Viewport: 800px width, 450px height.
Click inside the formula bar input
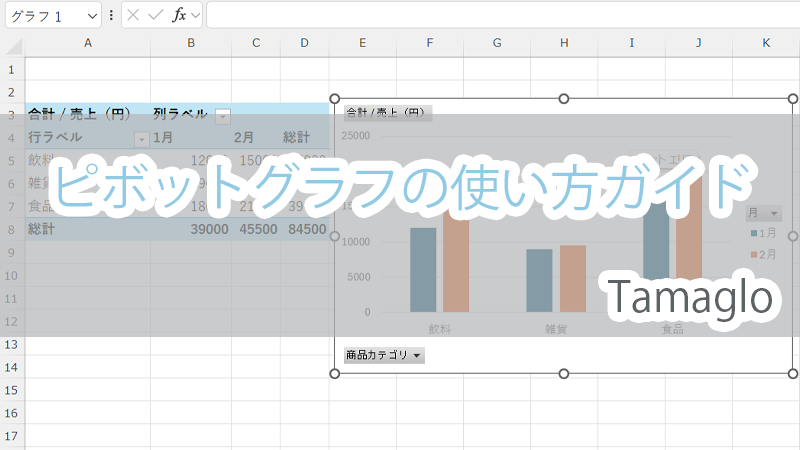click(500, 15)
